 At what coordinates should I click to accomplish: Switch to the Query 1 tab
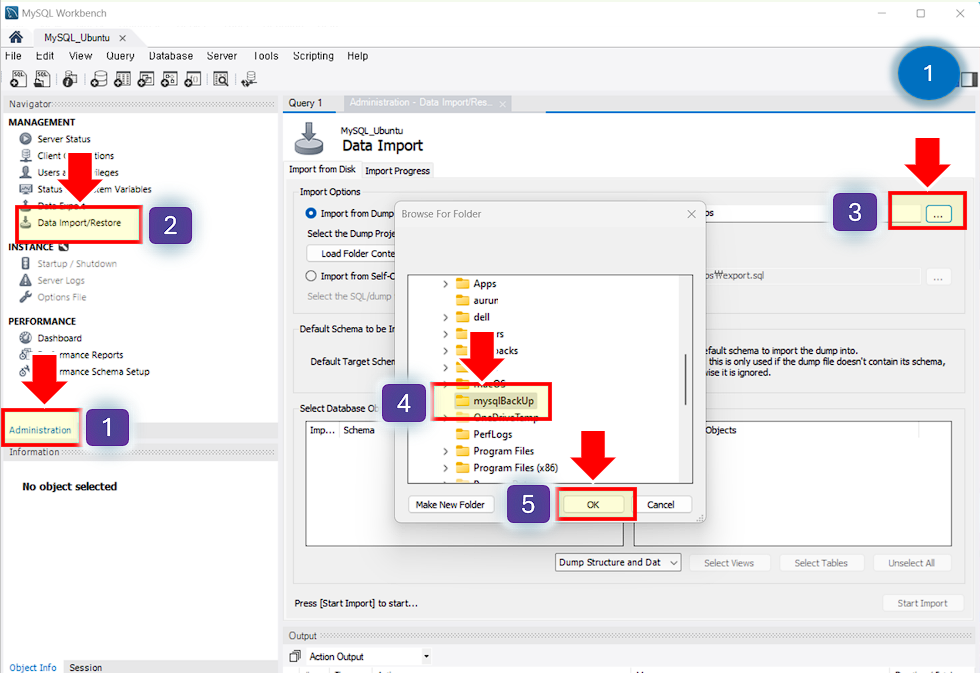[306, 103]
